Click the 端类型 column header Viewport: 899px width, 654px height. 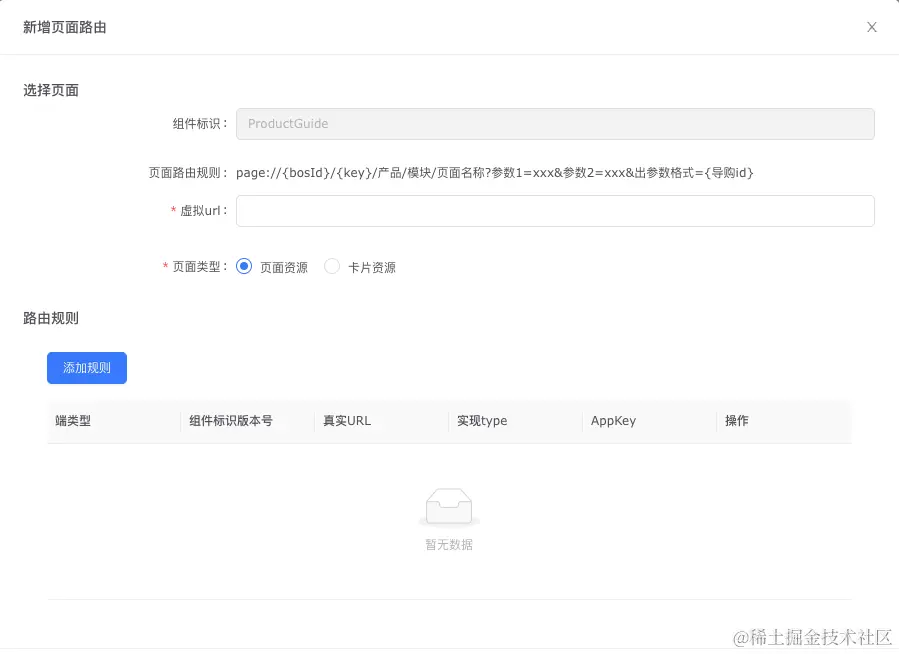pos(69,420)
